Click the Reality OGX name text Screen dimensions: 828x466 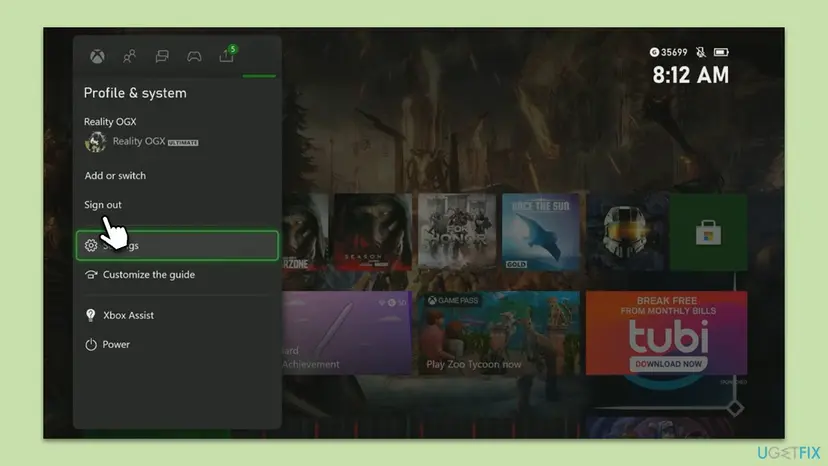[110, 122]
